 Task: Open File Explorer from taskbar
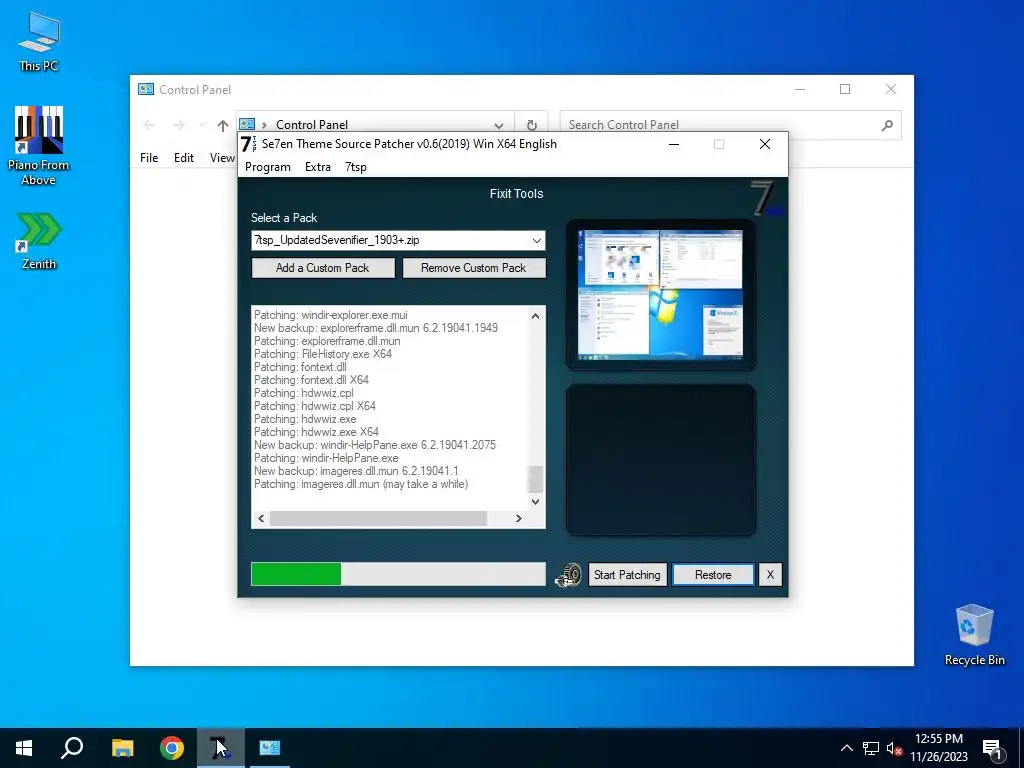(122, 748)
